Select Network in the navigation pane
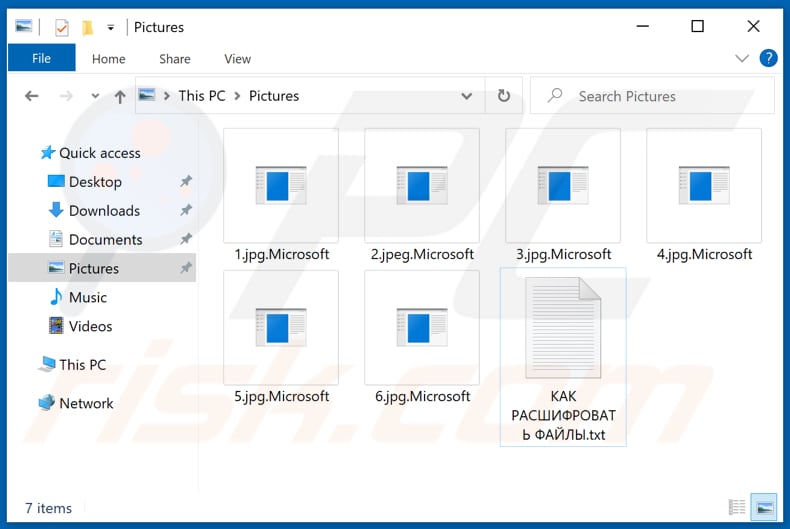Image resolution: width=790 pixels, height=529 pixels. click(x=76, y=403)
